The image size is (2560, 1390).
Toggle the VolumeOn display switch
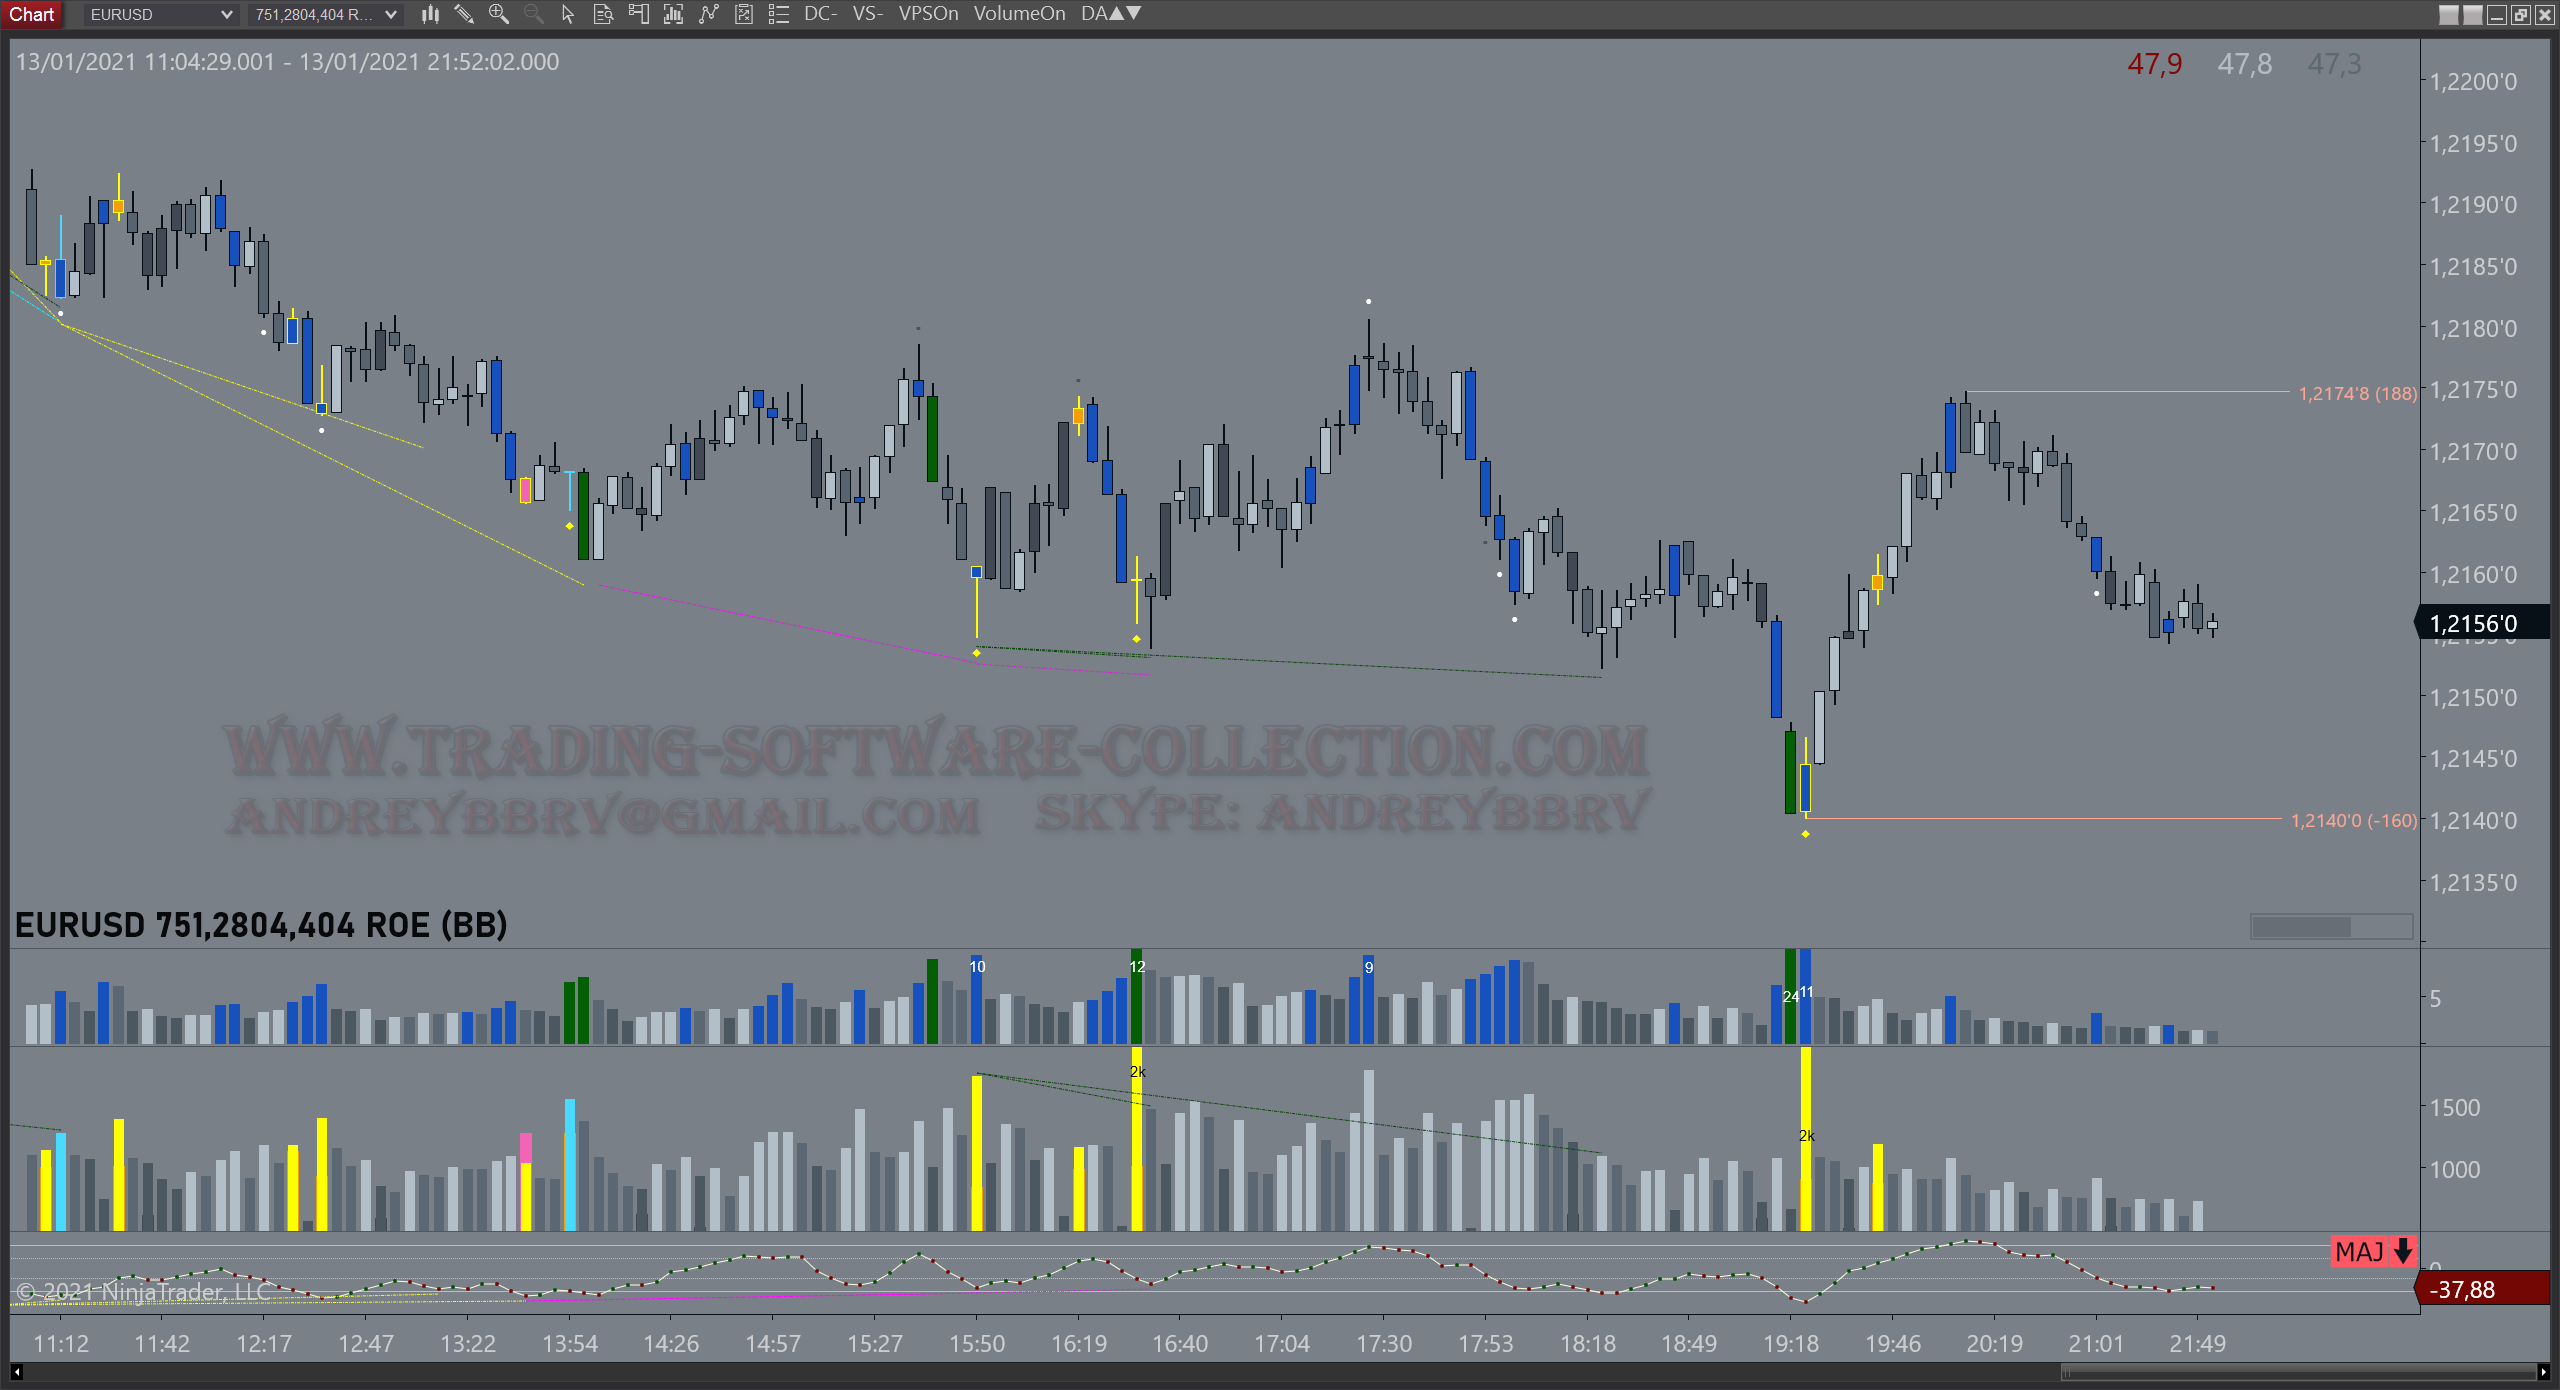pyautogui.click(x=1018, y=14)
